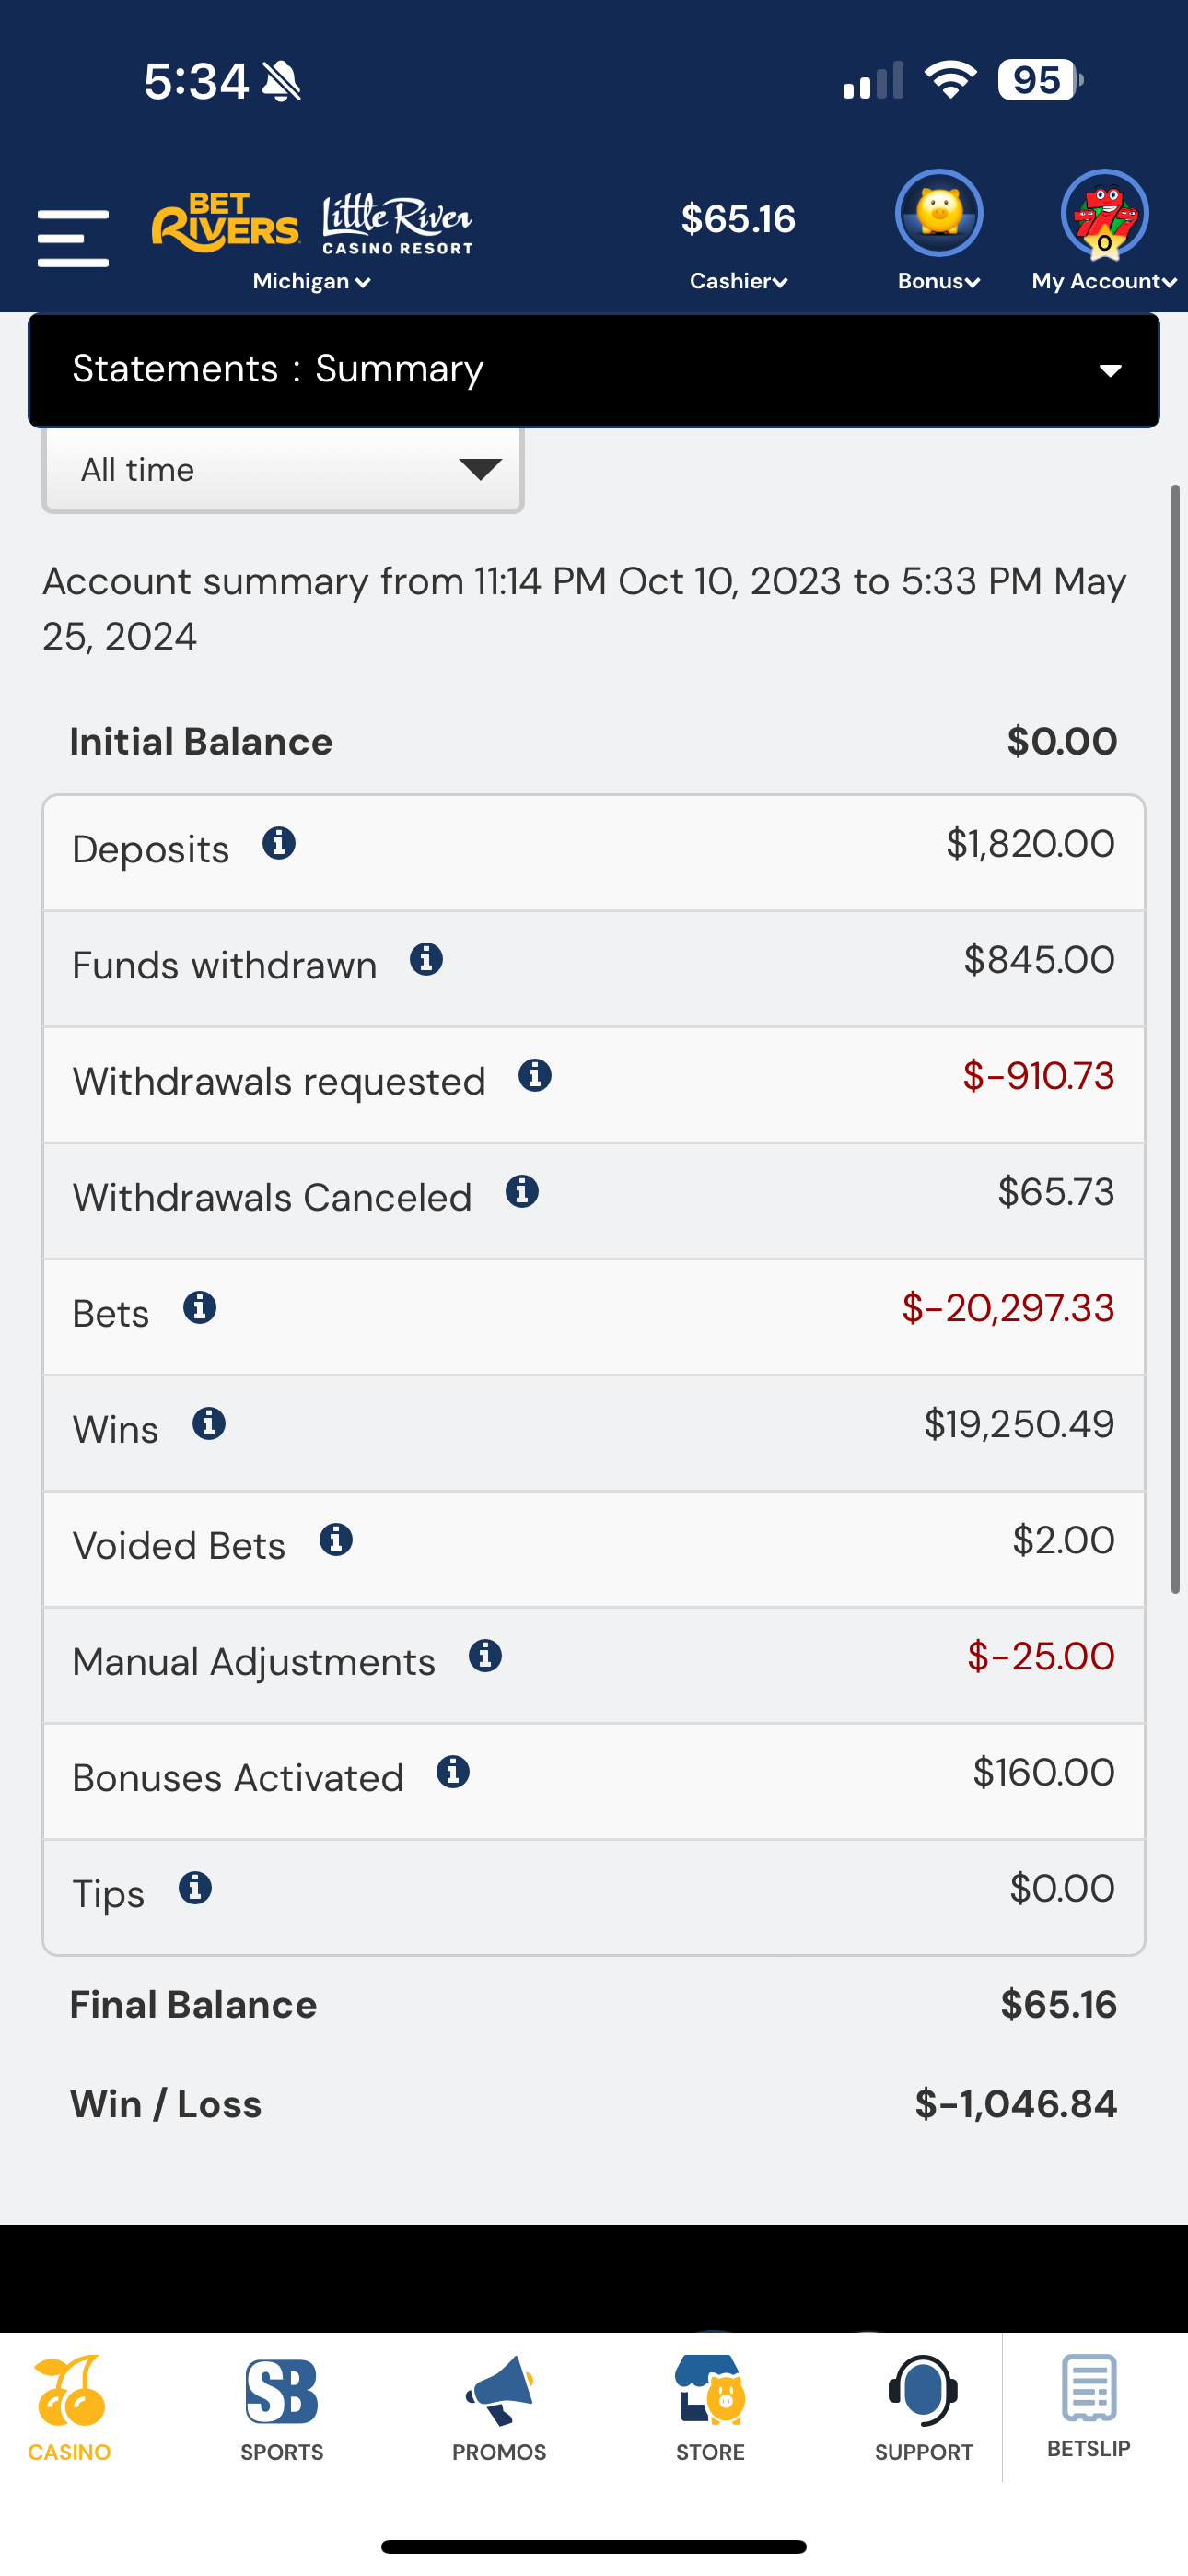This screenshot has height=2576, width=1188.
Task: Tap the info icon beside Funds withdrawn
Action: [426, 960]
